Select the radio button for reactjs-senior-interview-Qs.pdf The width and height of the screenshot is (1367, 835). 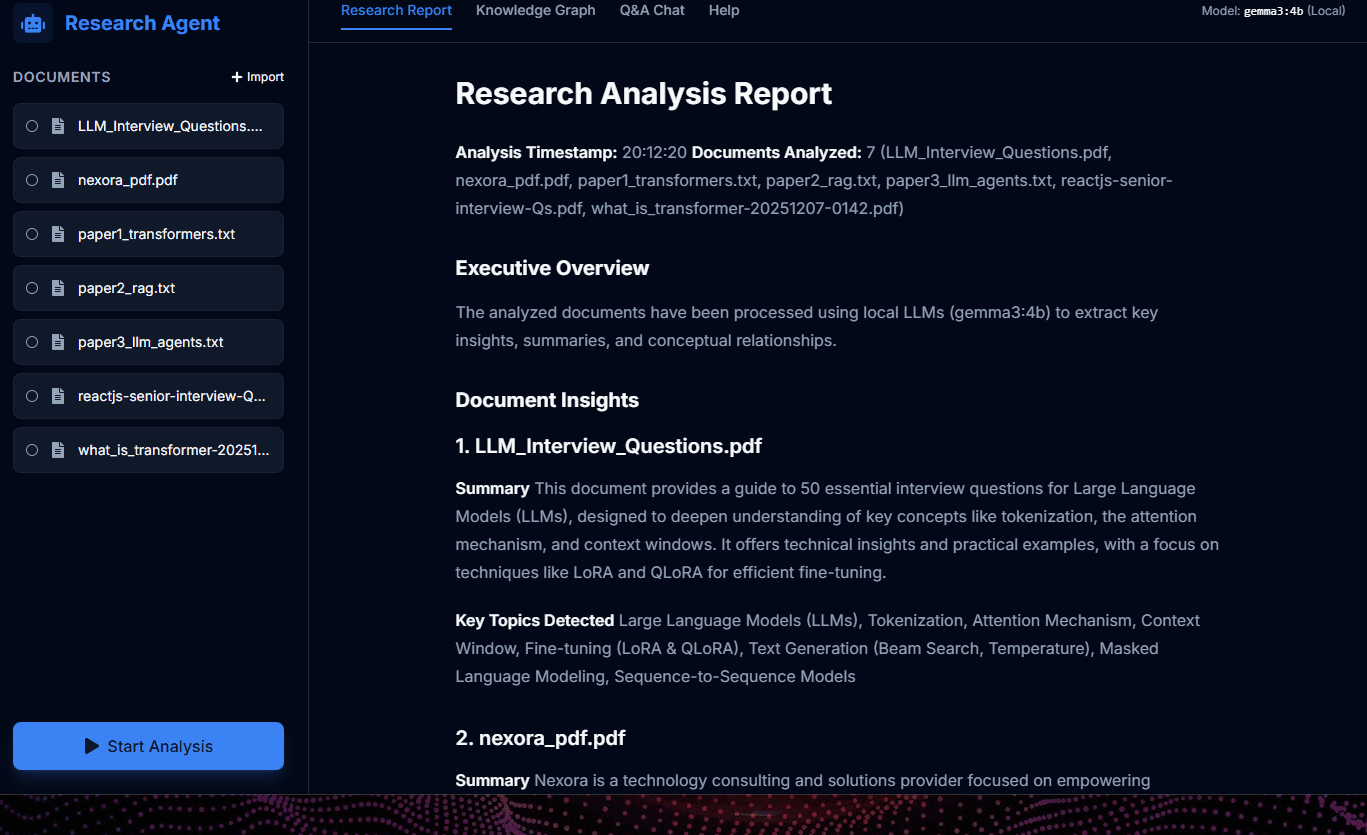[x=31, y=395]
